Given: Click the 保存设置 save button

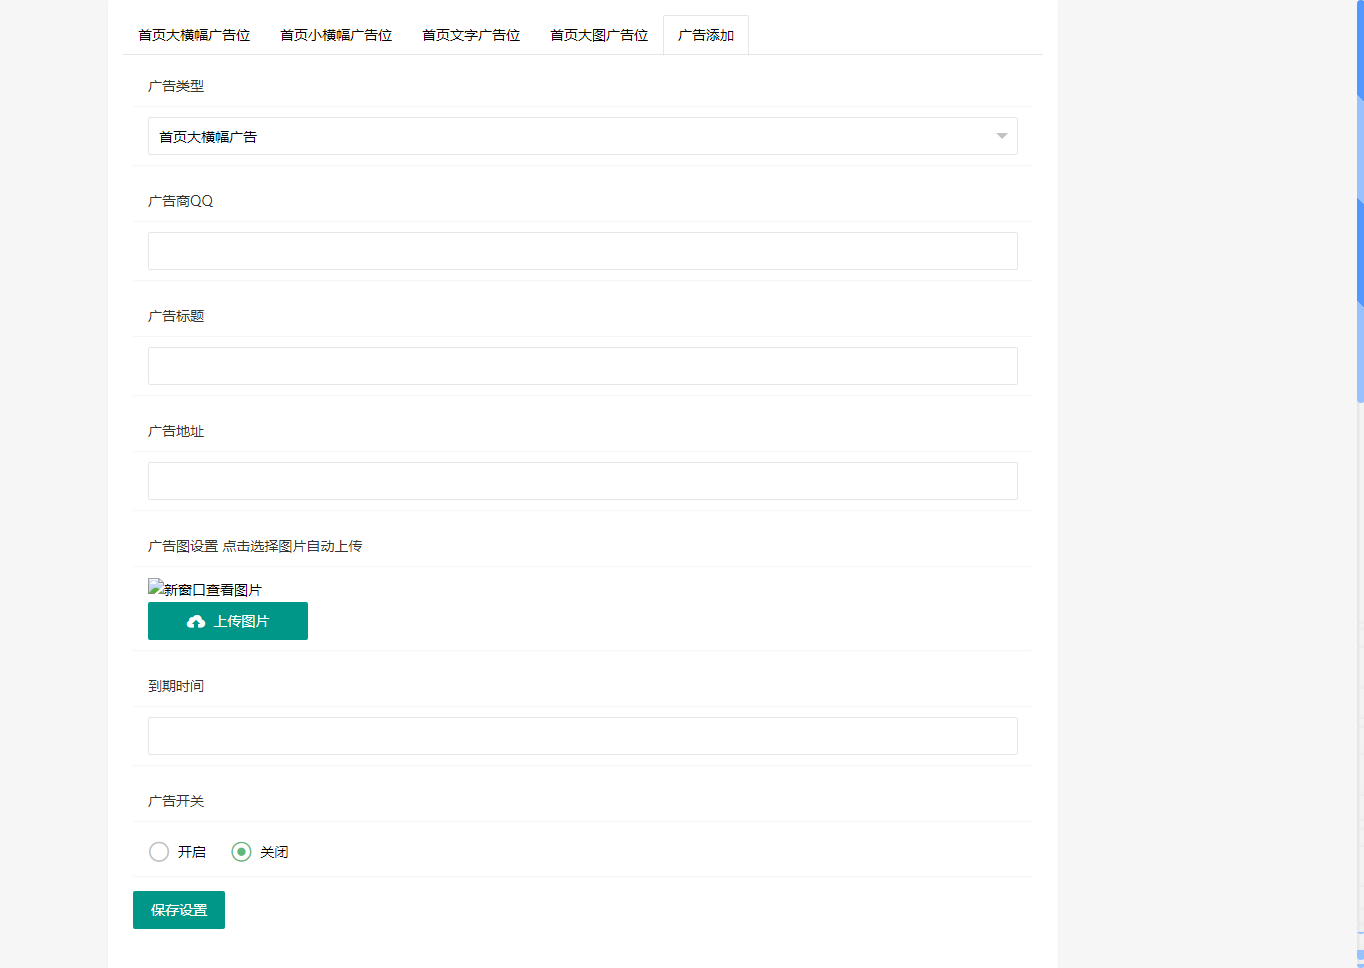Looking at the screenshot, I should point(178,909).
